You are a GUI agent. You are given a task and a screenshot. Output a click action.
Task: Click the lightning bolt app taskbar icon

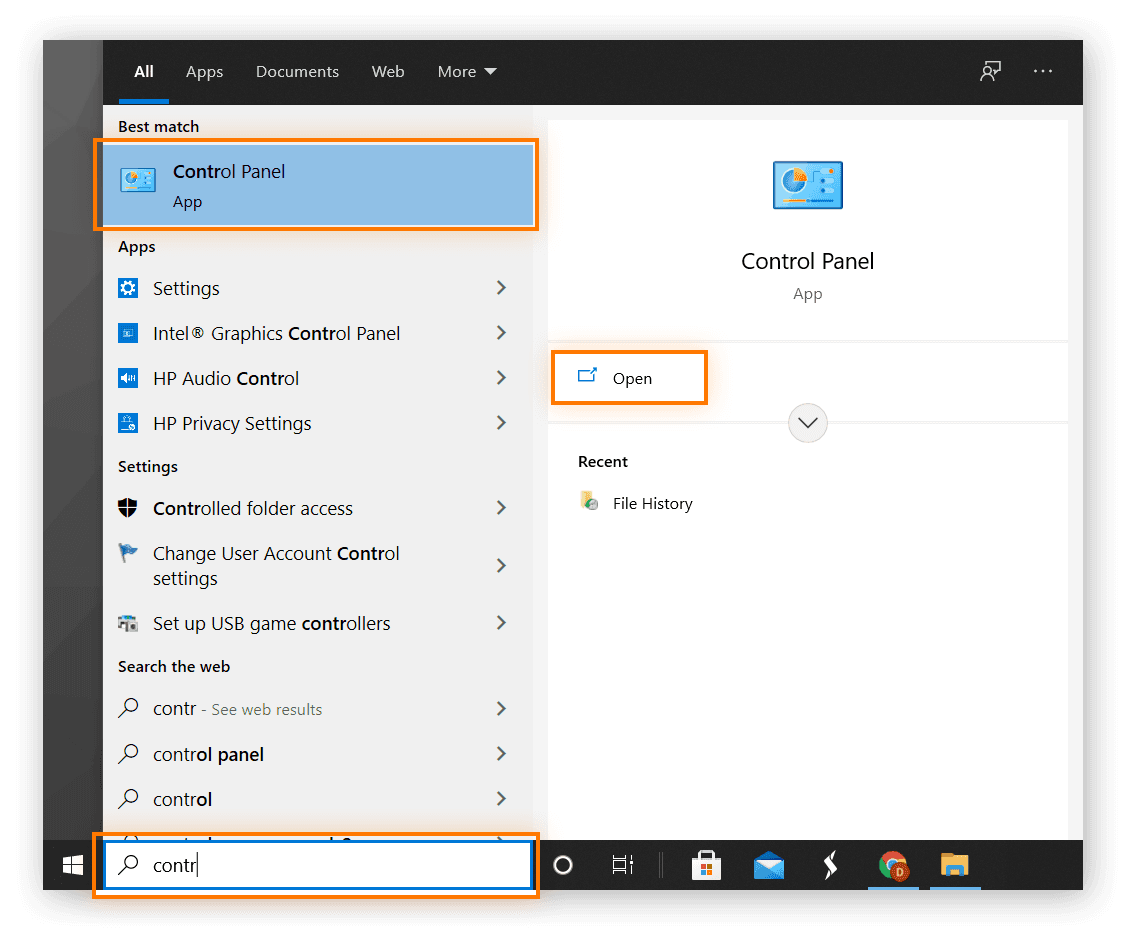point(831,865)
